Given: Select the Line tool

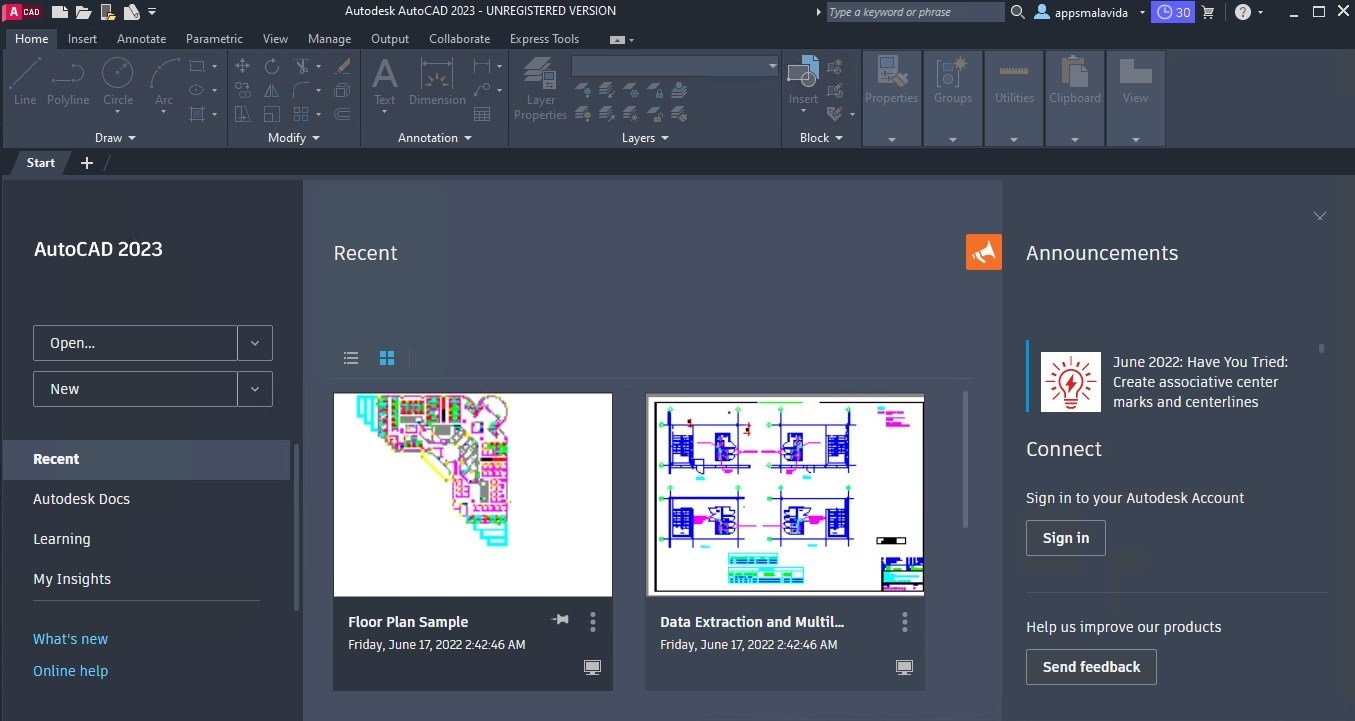Looking at the screenshot, I should pos(25,81).
